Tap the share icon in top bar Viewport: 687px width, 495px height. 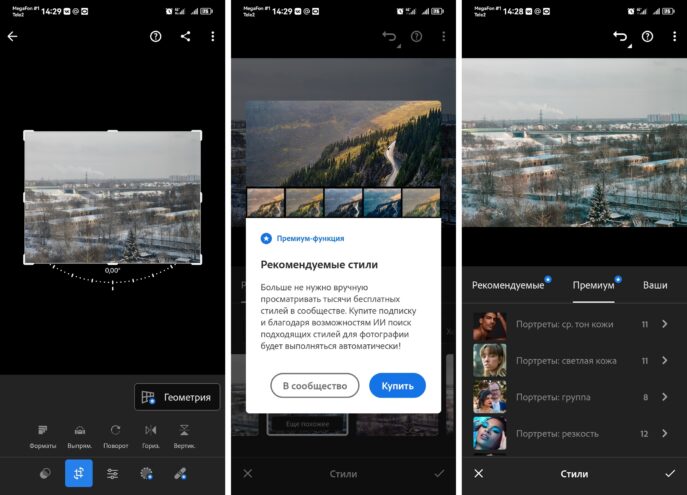(185, 36)
